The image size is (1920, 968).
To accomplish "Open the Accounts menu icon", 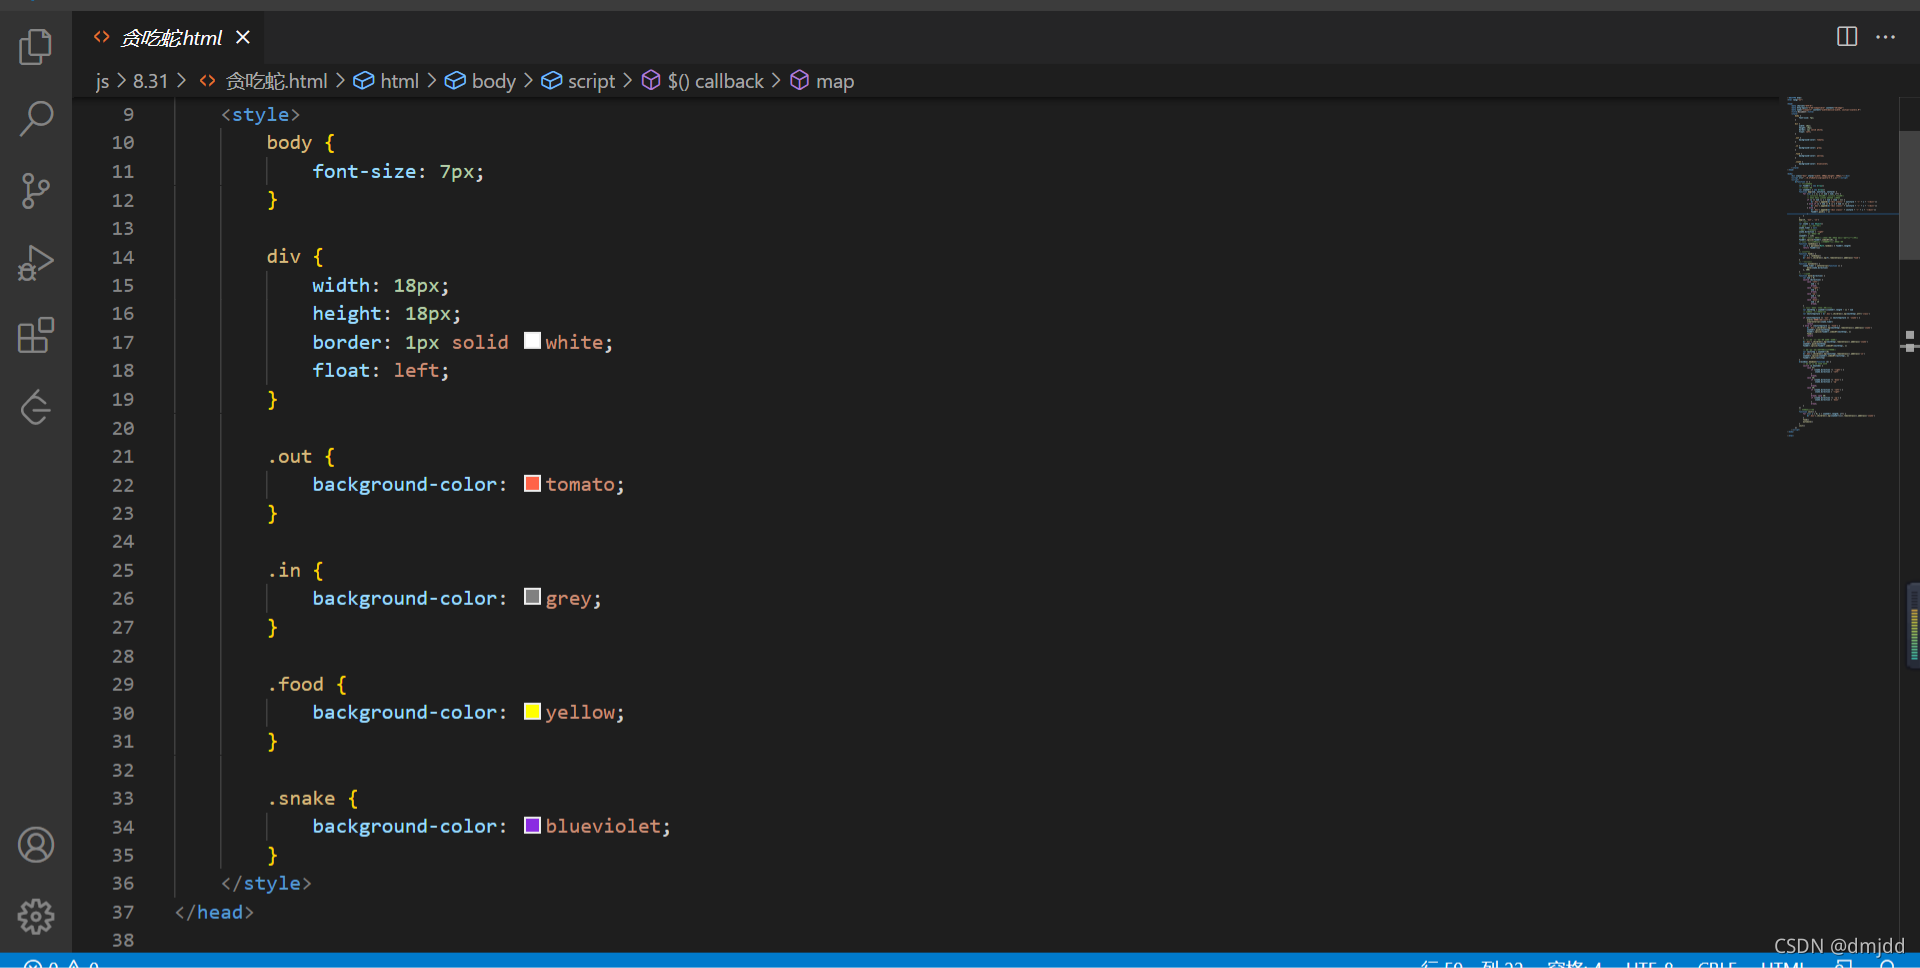I will (x=36, y=845).
